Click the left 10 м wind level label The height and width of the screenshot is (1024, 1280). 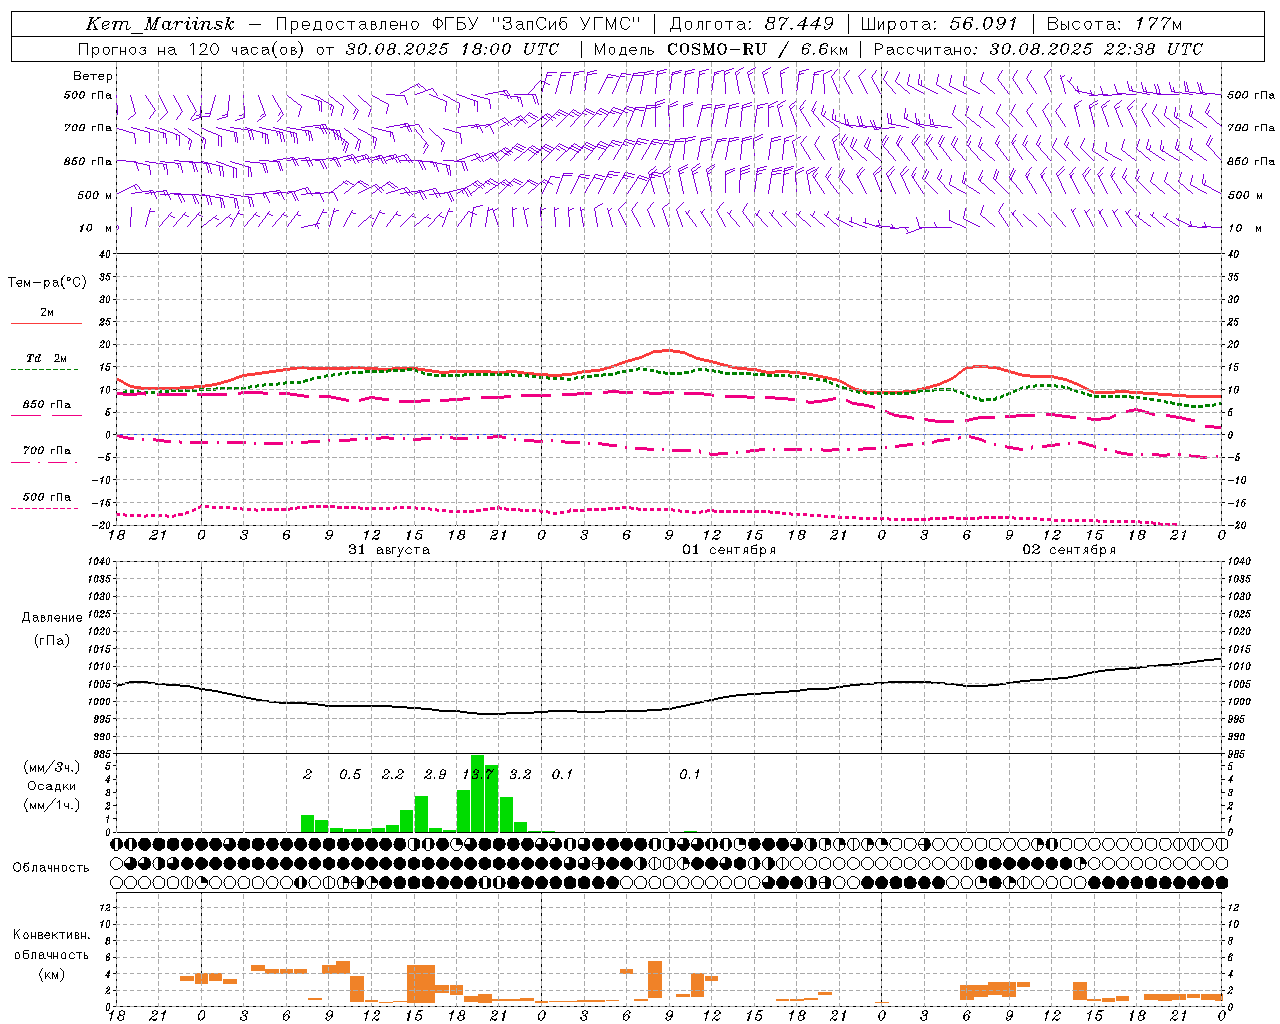(96, 228)
